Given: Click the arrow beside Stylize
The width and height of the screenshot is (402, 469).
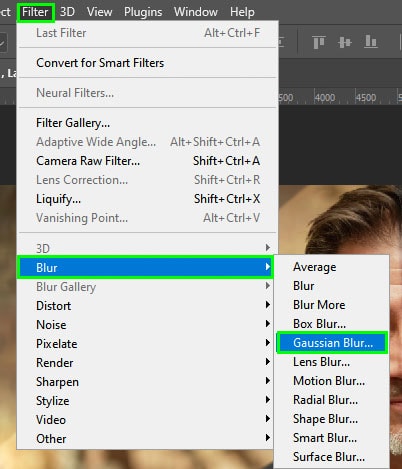Looking at the screenshot, I should (268, 400).
